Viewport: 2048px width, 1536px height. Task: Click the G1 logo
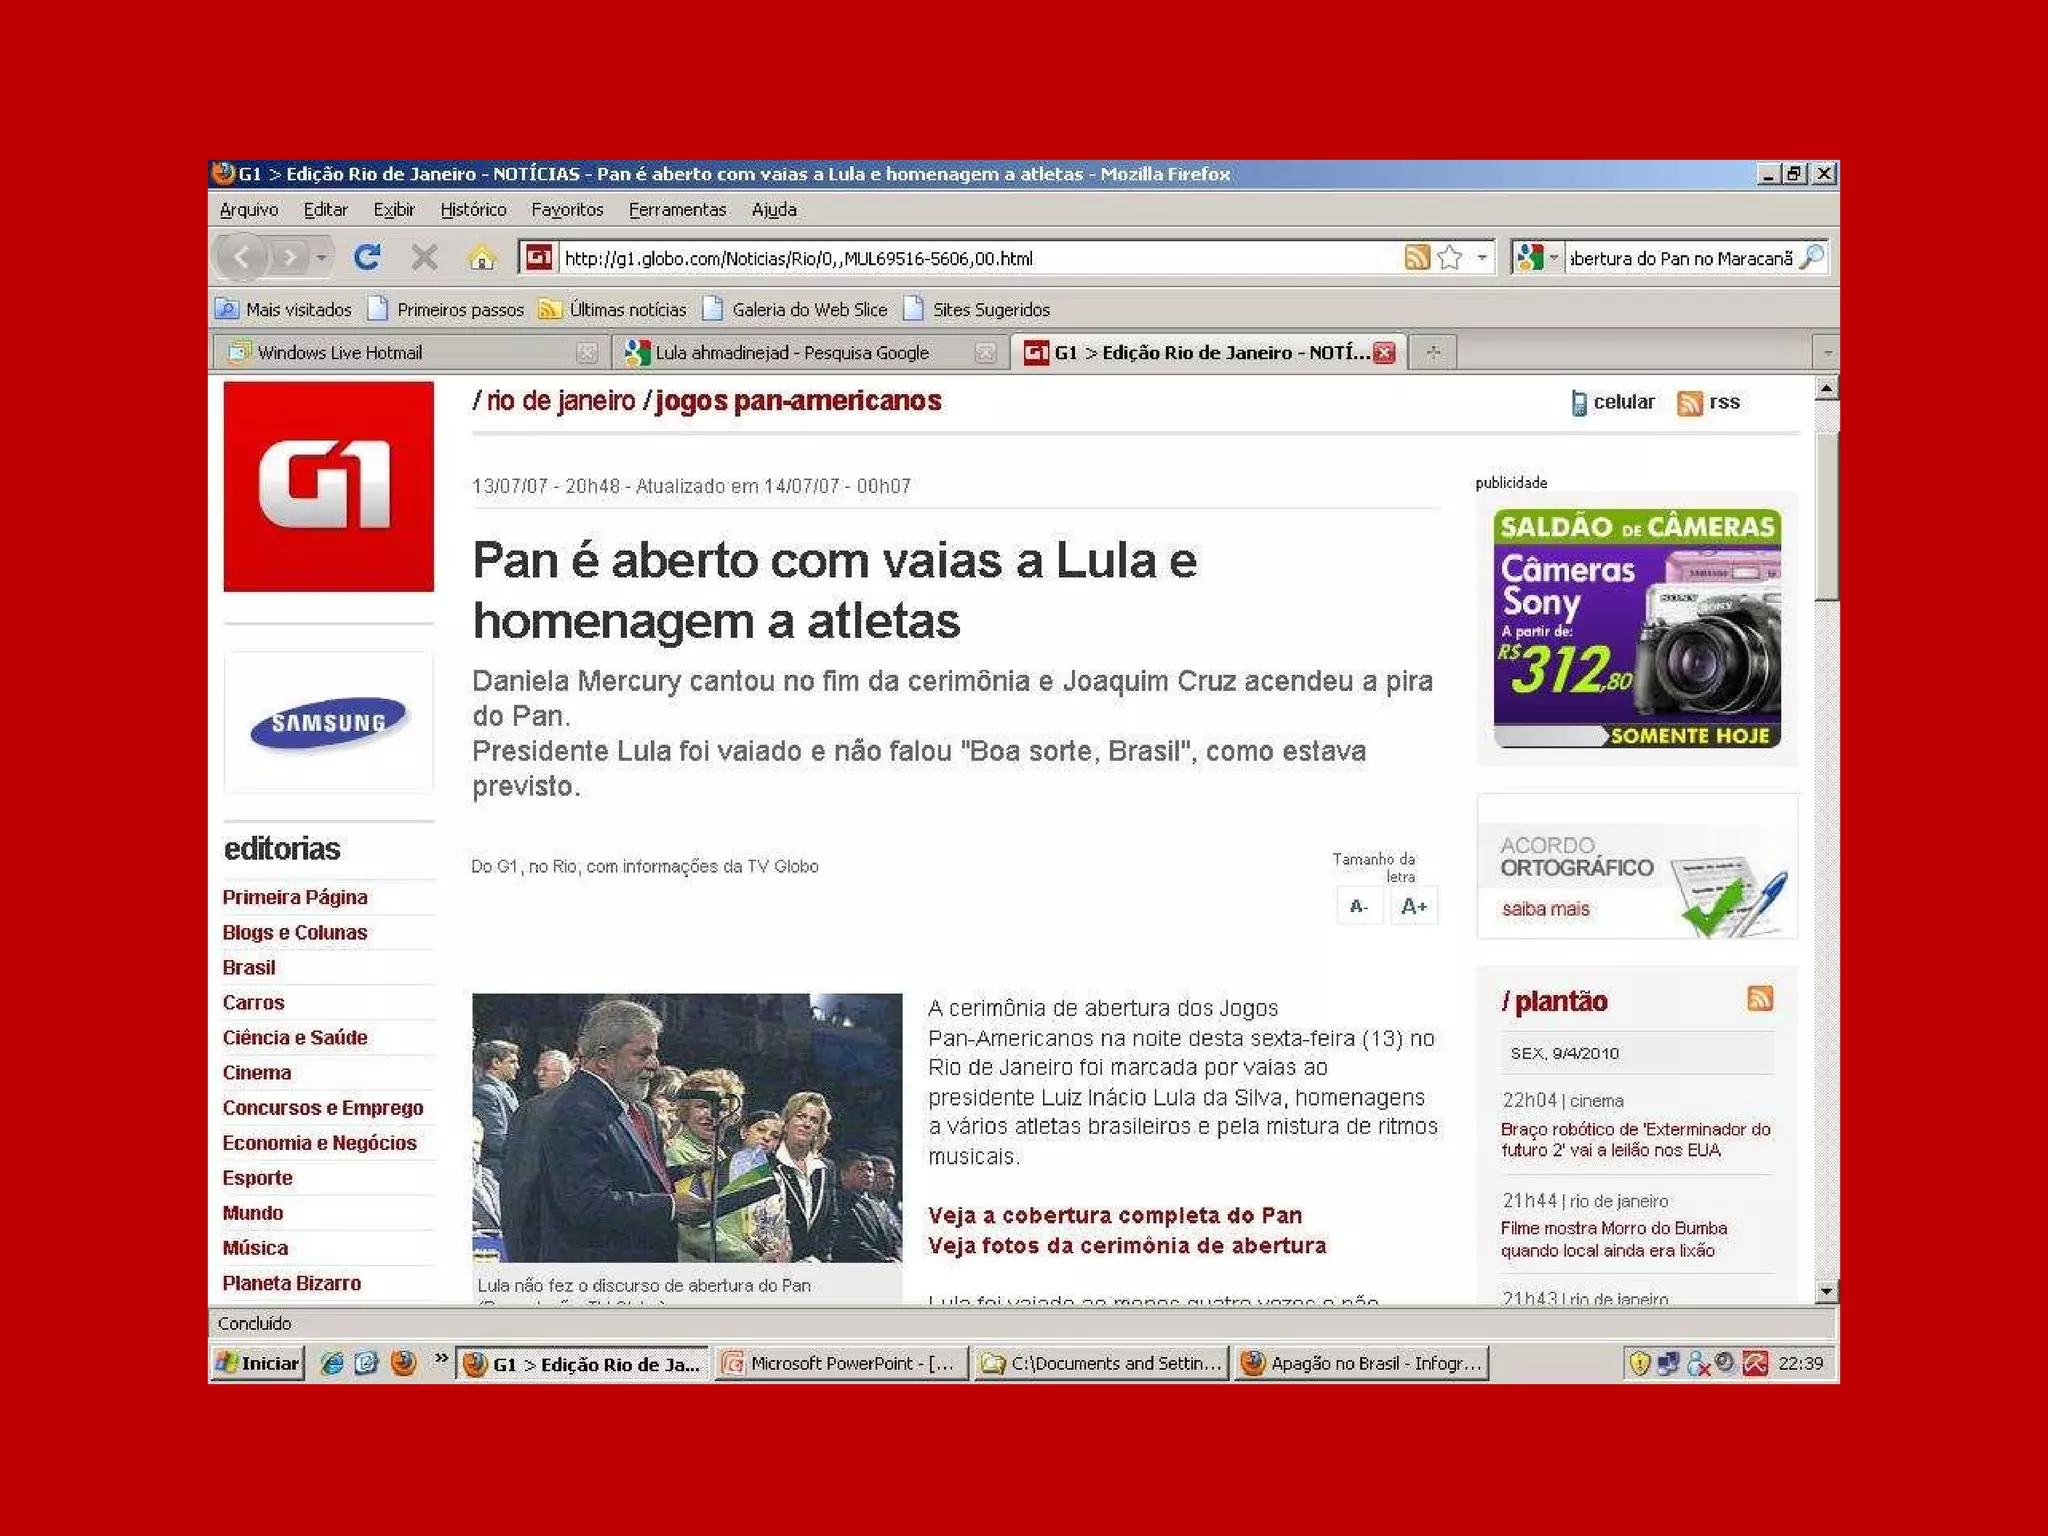(x=328, y=486)
